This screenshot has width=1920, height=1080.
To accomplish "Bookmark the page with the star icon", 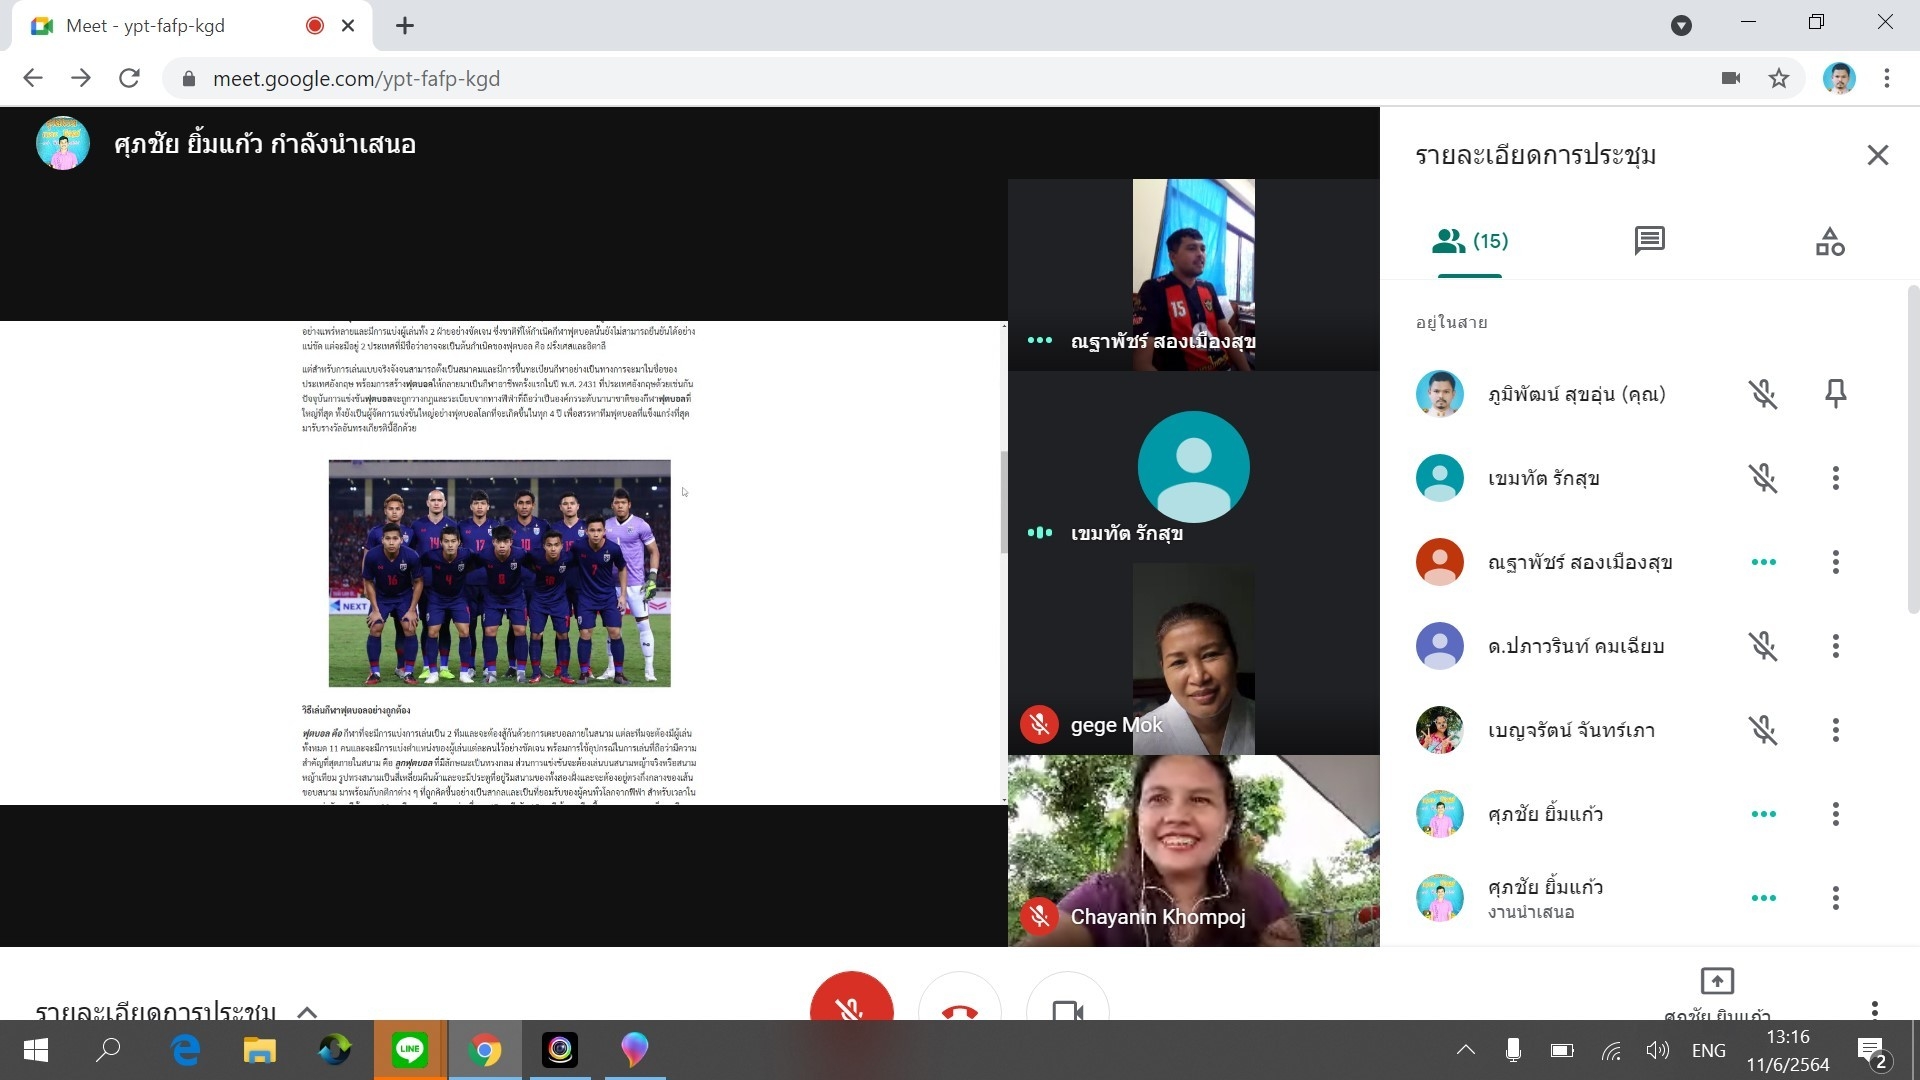I will (x=1778, y=78).
